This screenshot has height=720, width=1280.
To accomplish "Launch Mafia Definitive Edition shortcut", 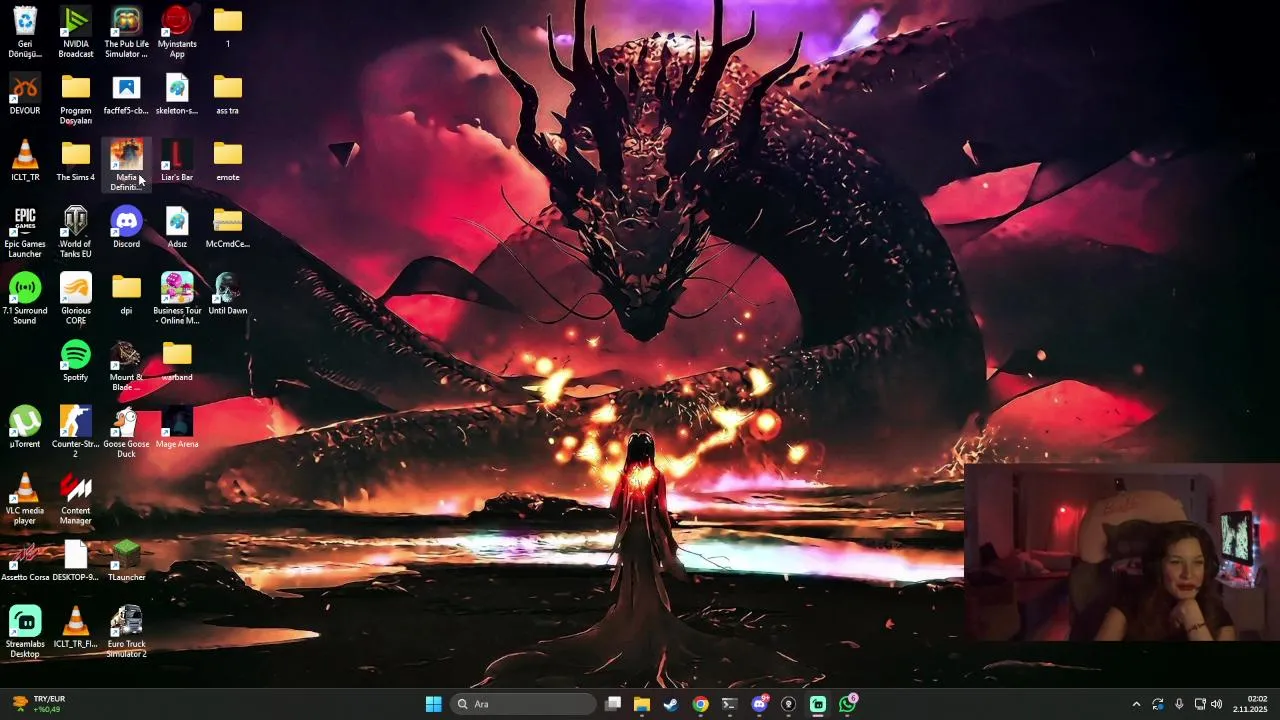I will 126,164.
